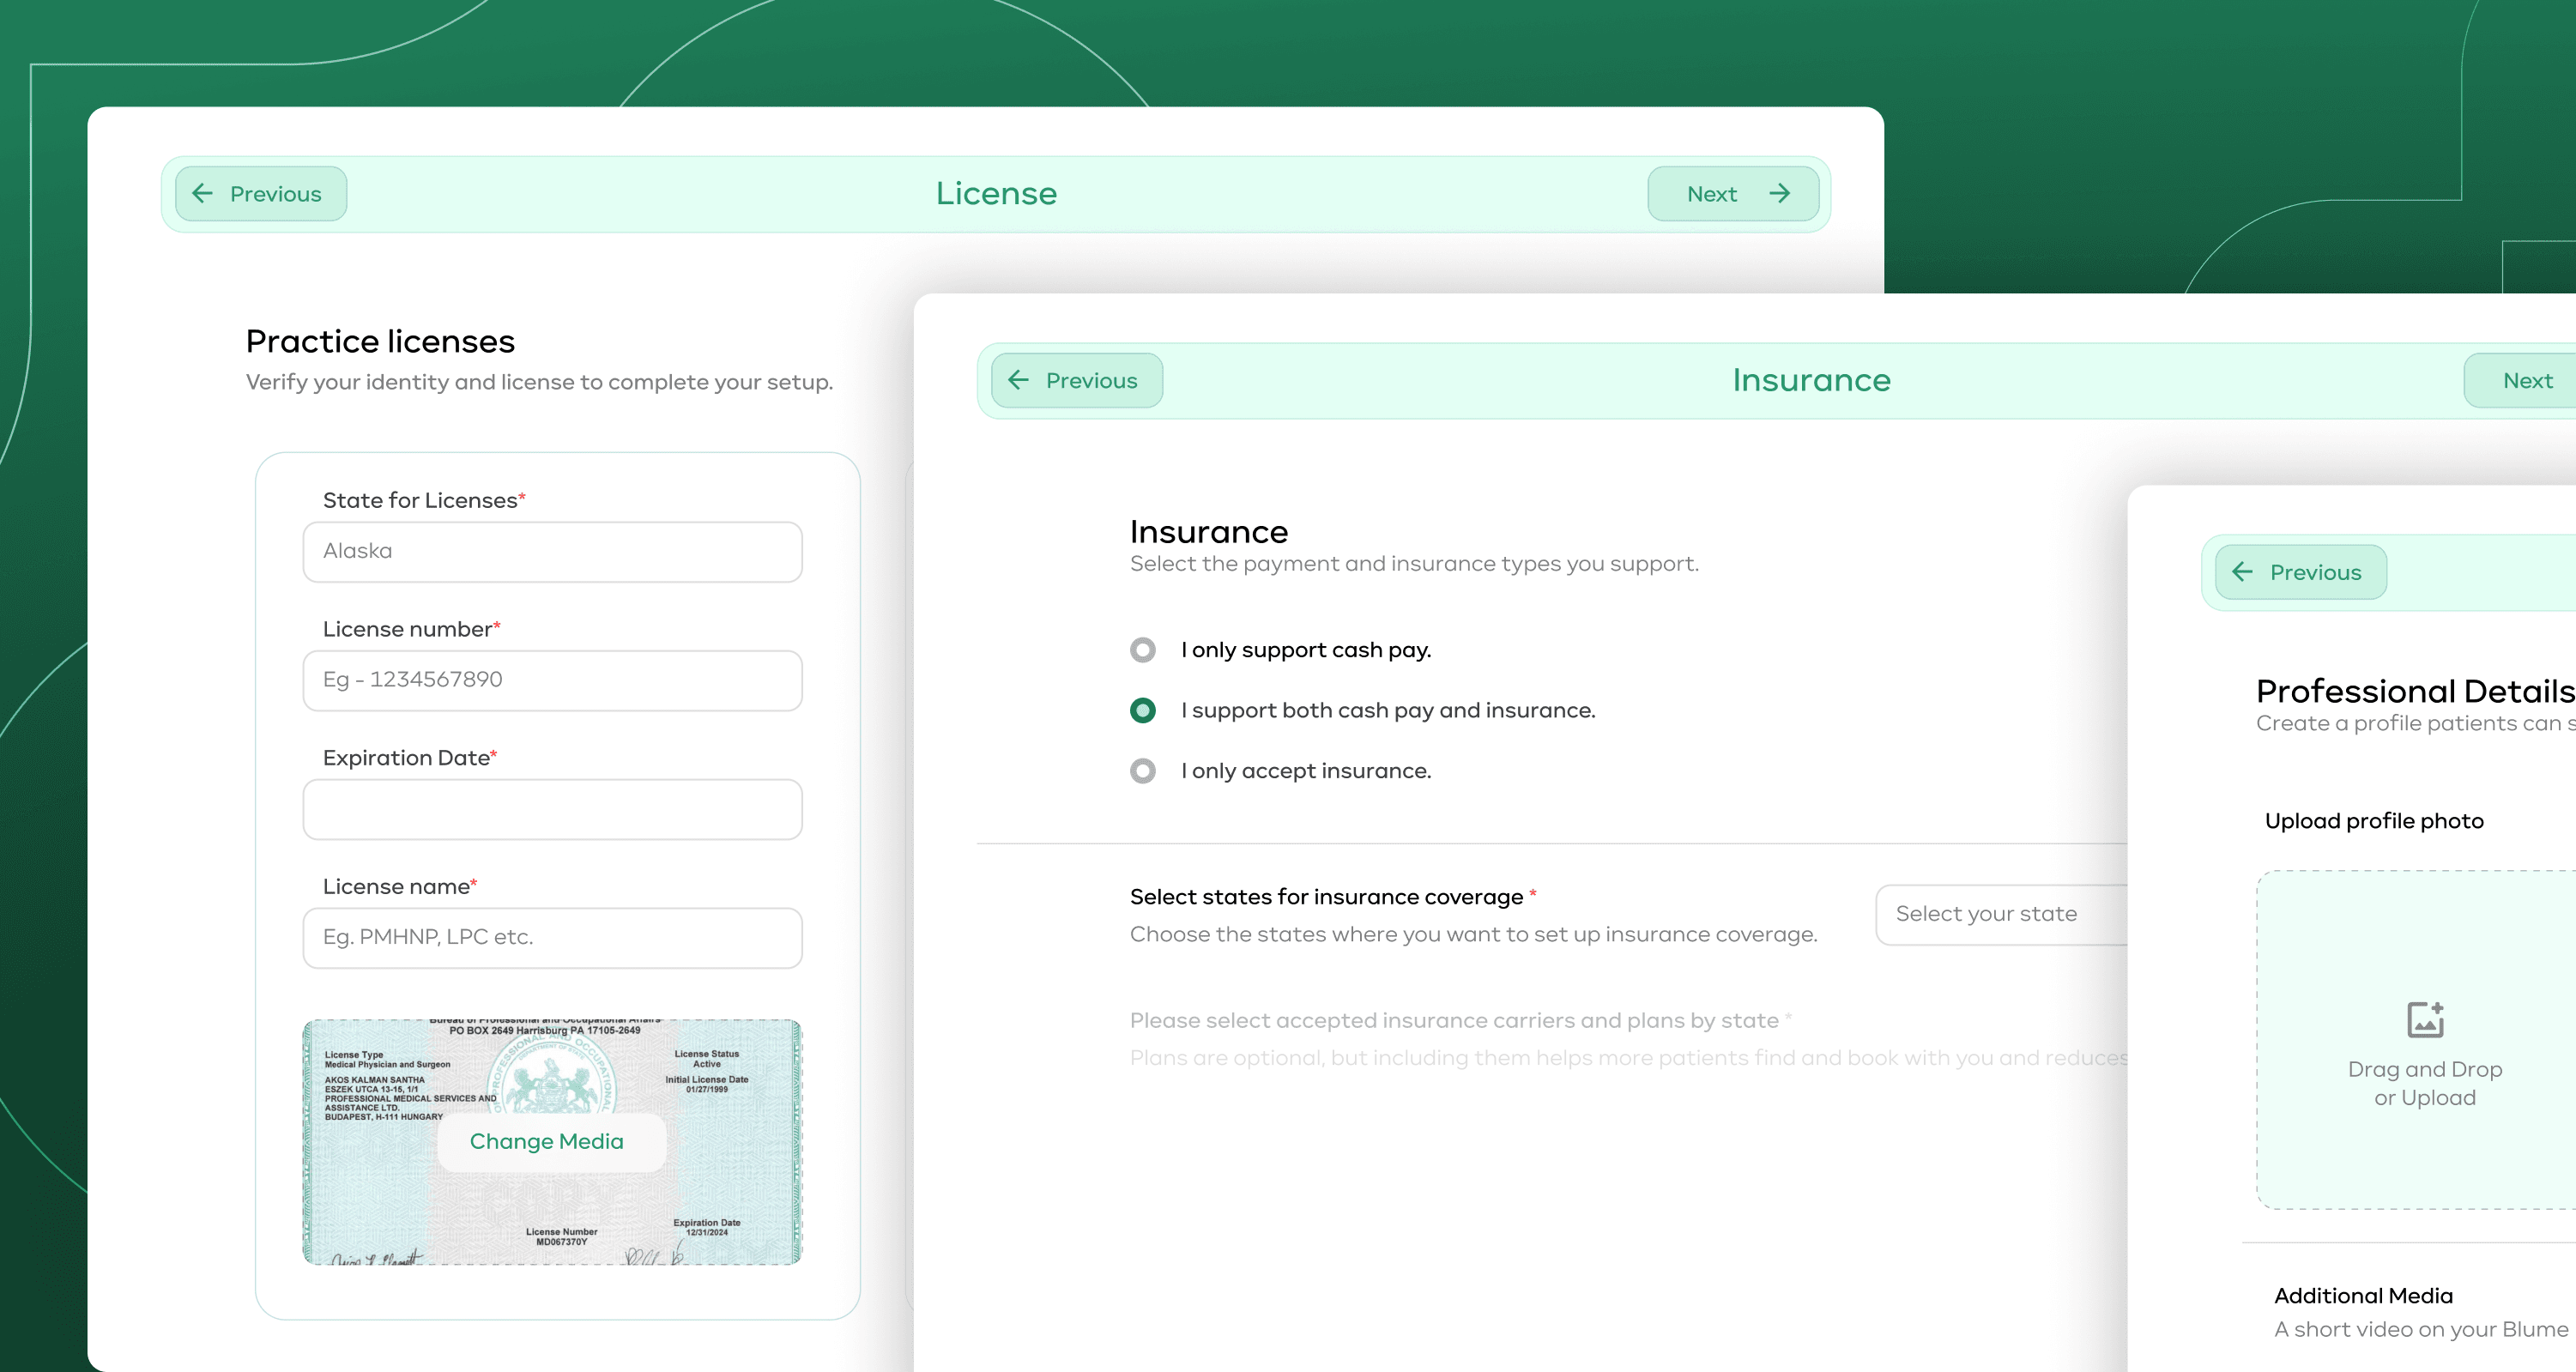Viewport: 2576px width, 1372px height.
Task: Select 'I support both cash pay and insurance' radio
Action: pos(1143,711)
